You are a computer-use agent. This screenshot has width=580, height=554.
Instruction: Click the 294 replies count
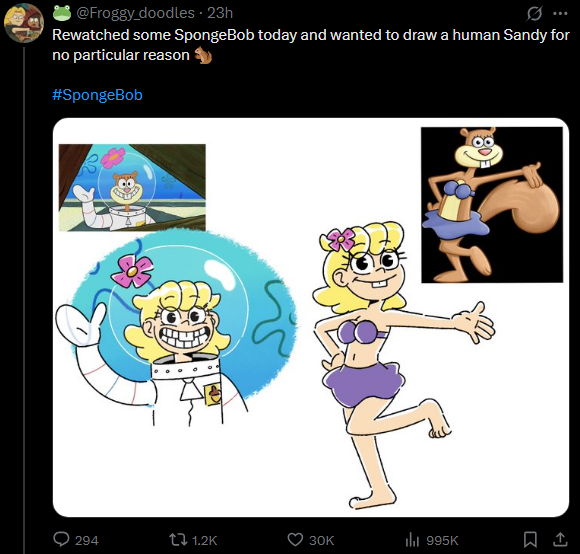(x=87, y=540)
